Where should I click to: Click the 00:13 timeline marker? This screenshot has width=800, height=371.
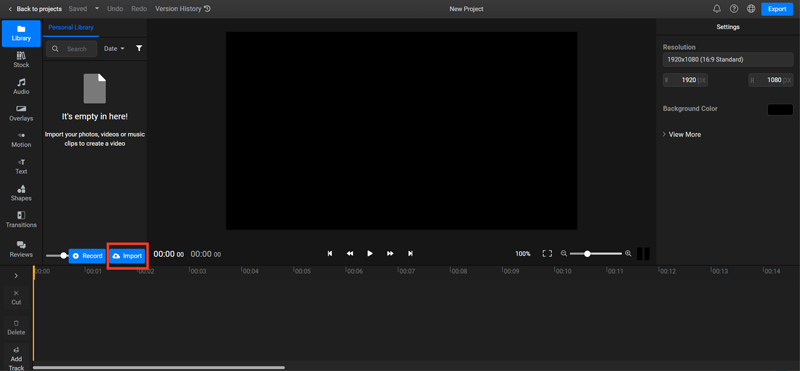tap(719, 271)
